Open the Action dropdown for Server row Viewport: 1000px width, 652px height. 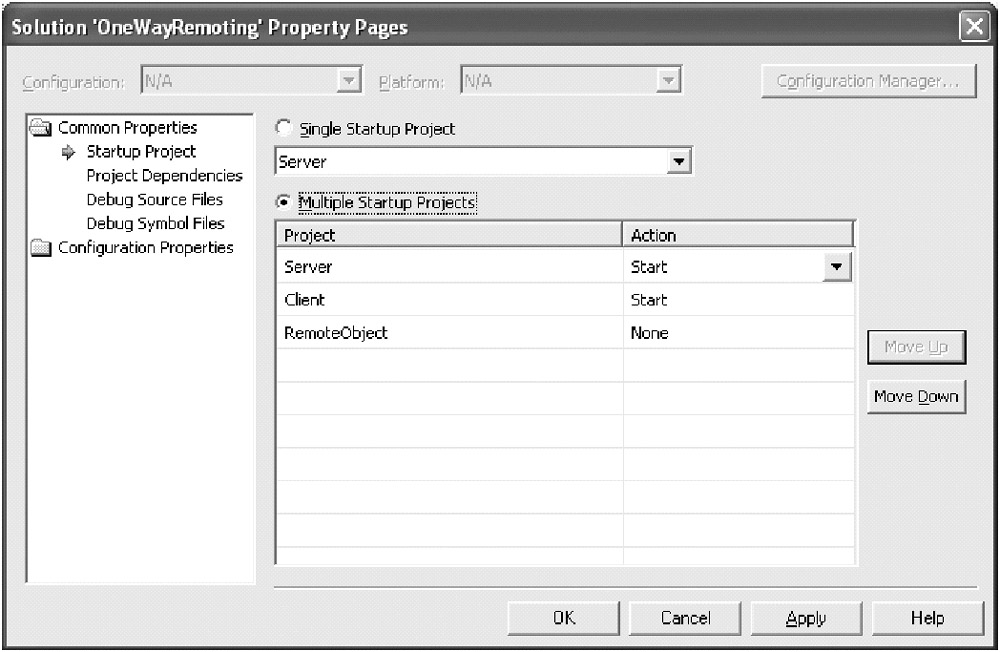(837, 267)
